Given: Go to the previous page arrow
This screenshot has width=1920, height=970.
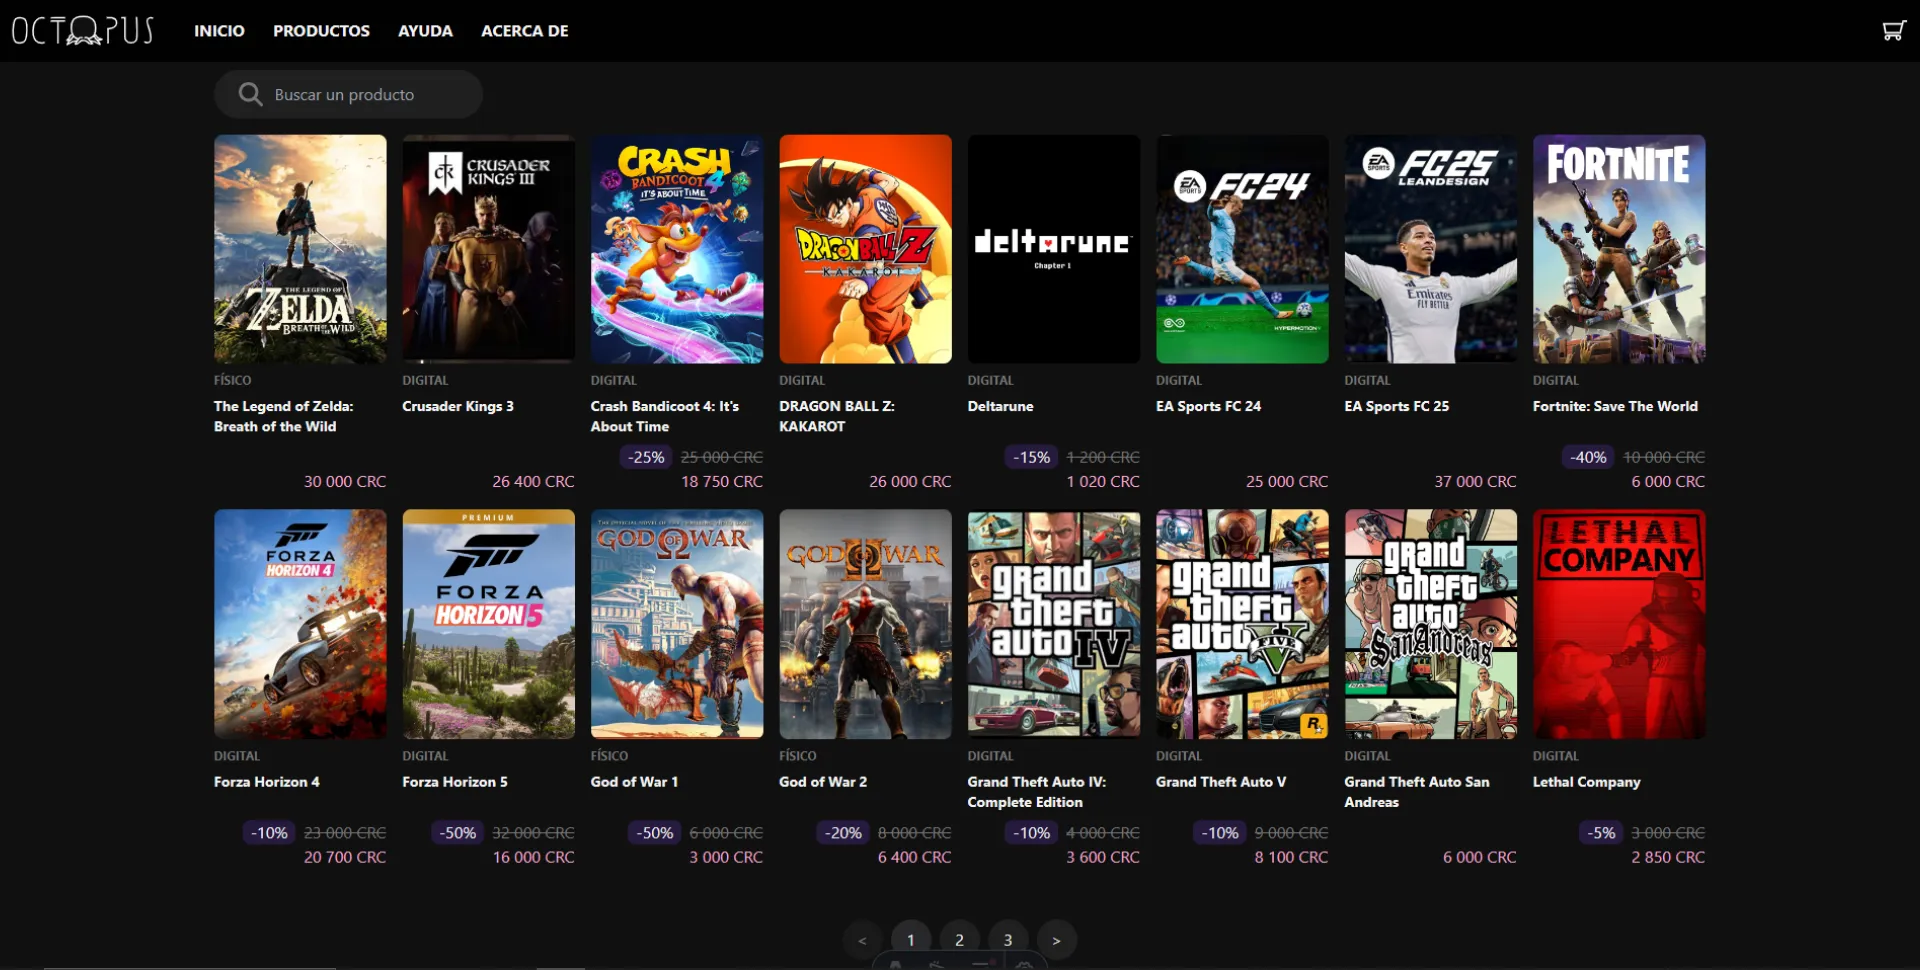Looking at the screenshot, I should click(x=862, y=940).
